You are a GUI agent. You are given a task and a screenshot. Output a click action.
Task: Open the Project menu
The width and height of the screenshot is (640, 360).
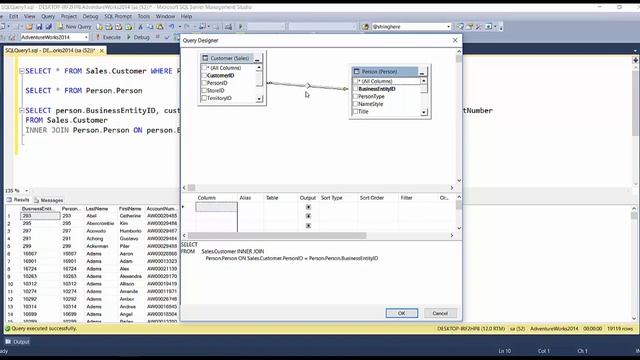point(69,16)
